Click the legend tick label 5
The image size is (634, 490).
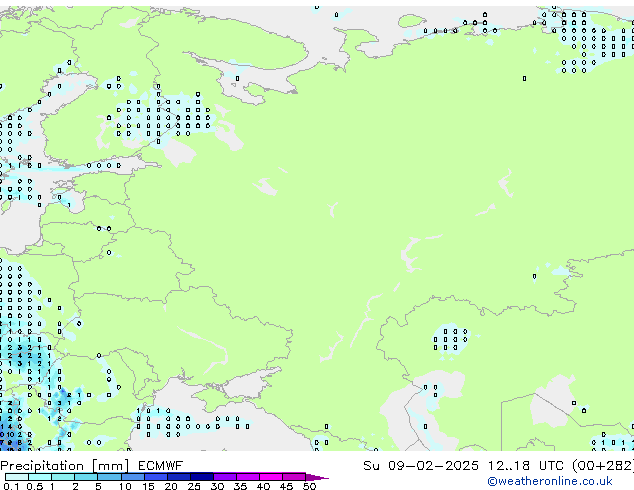click(99, 486)
